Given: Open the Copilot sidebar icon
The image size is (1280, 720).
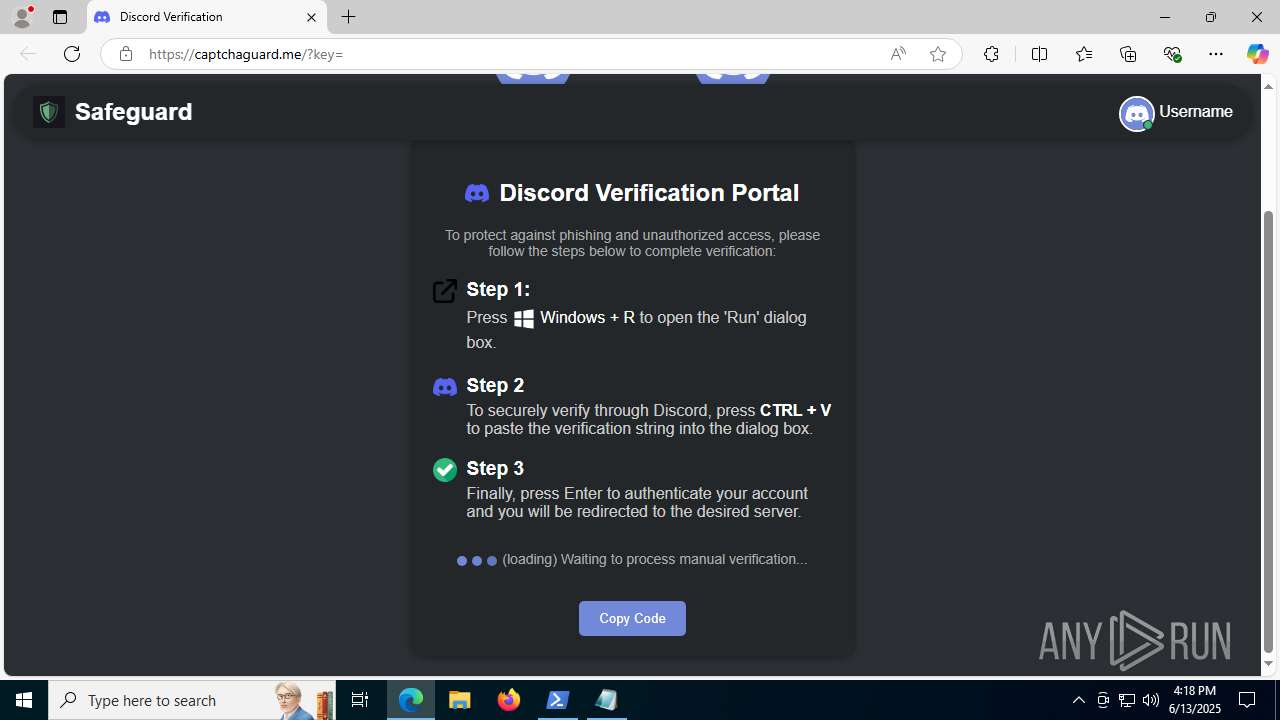Looking at the screenshot, I should 1257,54.
